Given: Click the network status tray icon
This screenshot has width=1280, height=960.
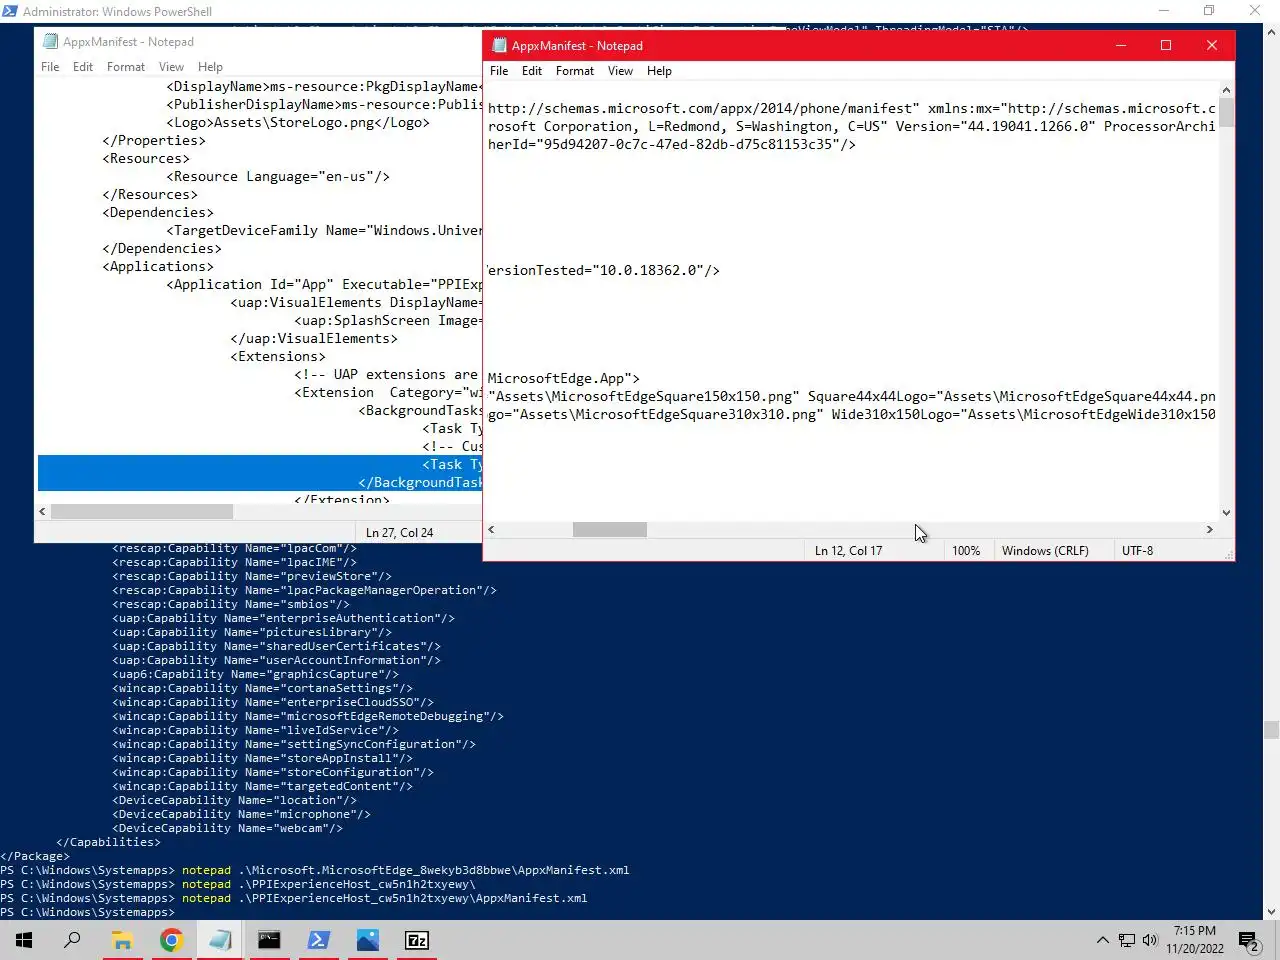Looking at the screenshot, I should [1127, 940].
